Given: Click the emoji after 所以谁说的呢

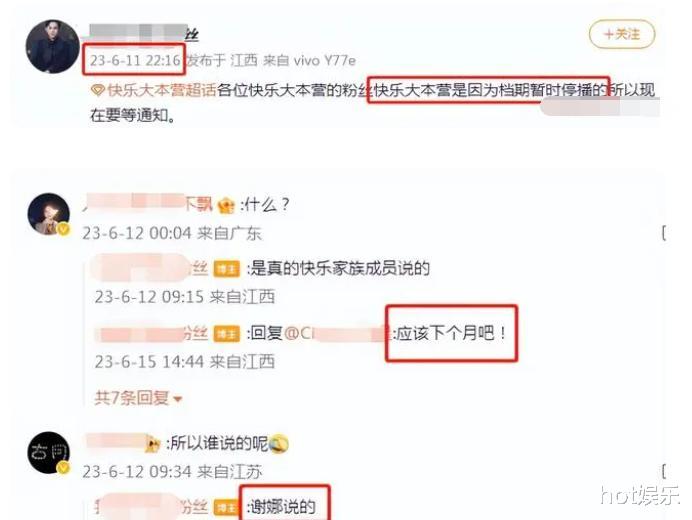Looking at the screenshot, I should 278,444.
